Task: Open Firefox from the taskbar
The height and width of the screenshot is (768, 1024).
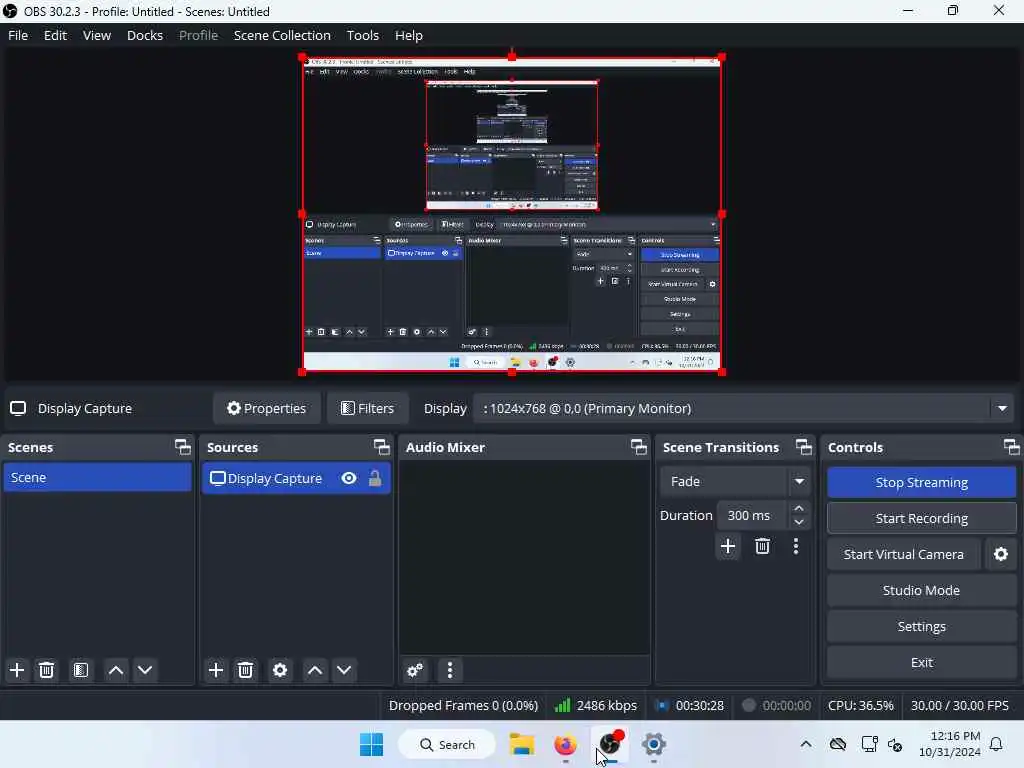Action: (x=566, y=744)
